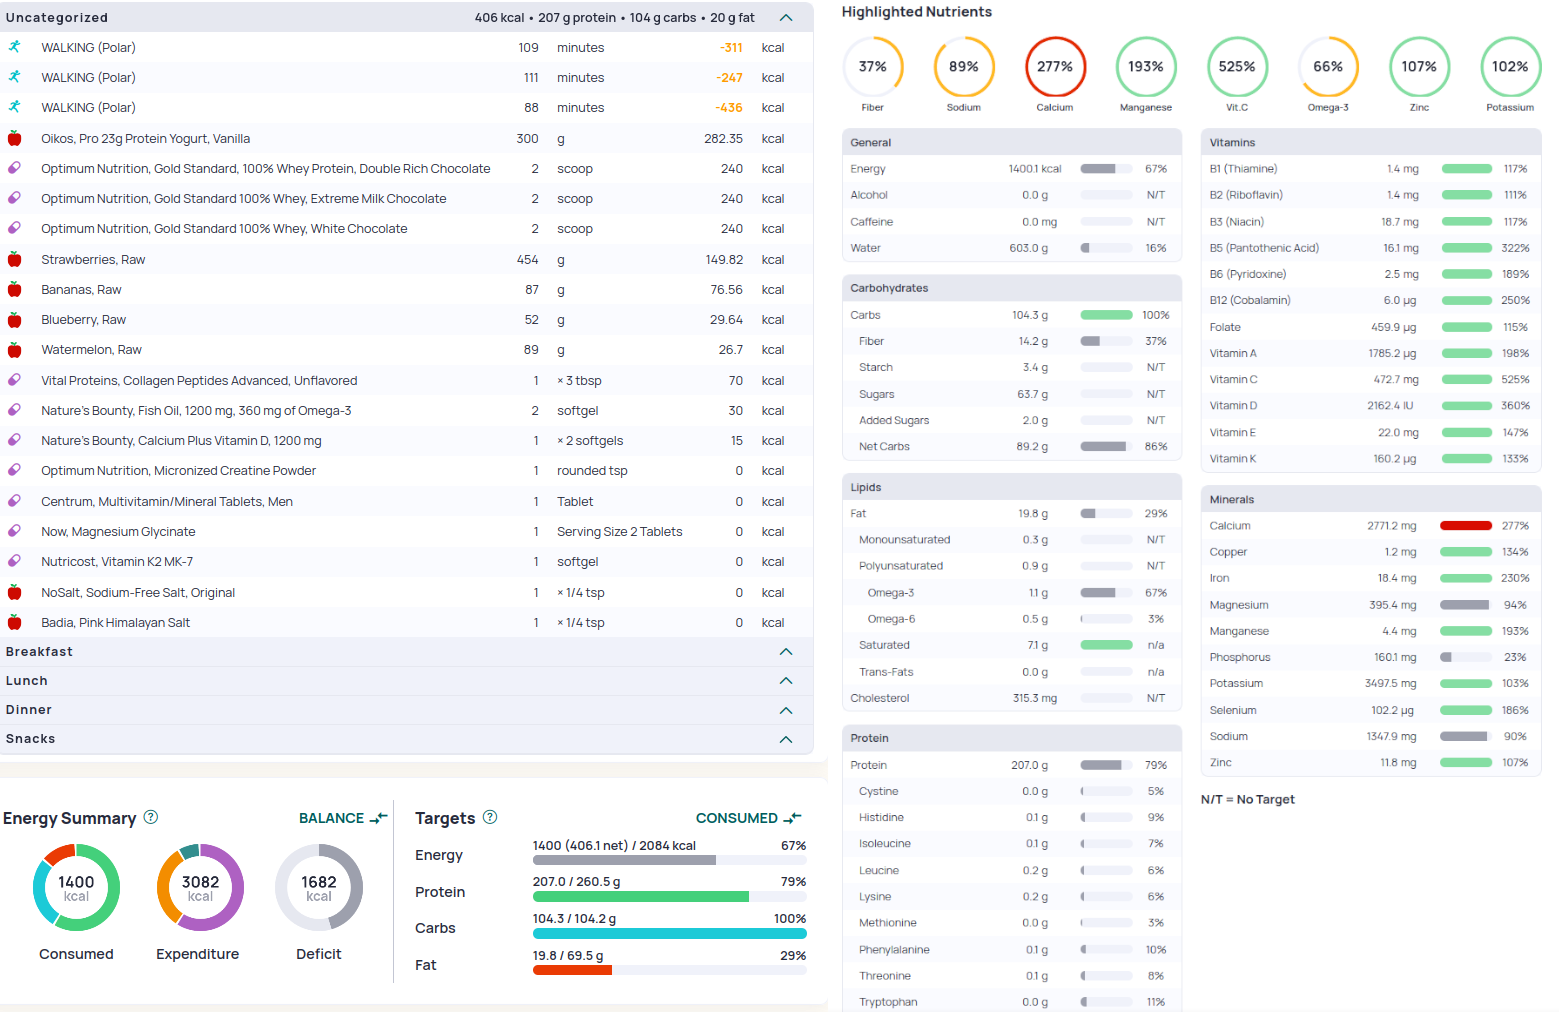Click the pill icon for Nature's Bounty Fish Oil
This screenshot has height=1012, width=1559.
click(x=14, y=410)
